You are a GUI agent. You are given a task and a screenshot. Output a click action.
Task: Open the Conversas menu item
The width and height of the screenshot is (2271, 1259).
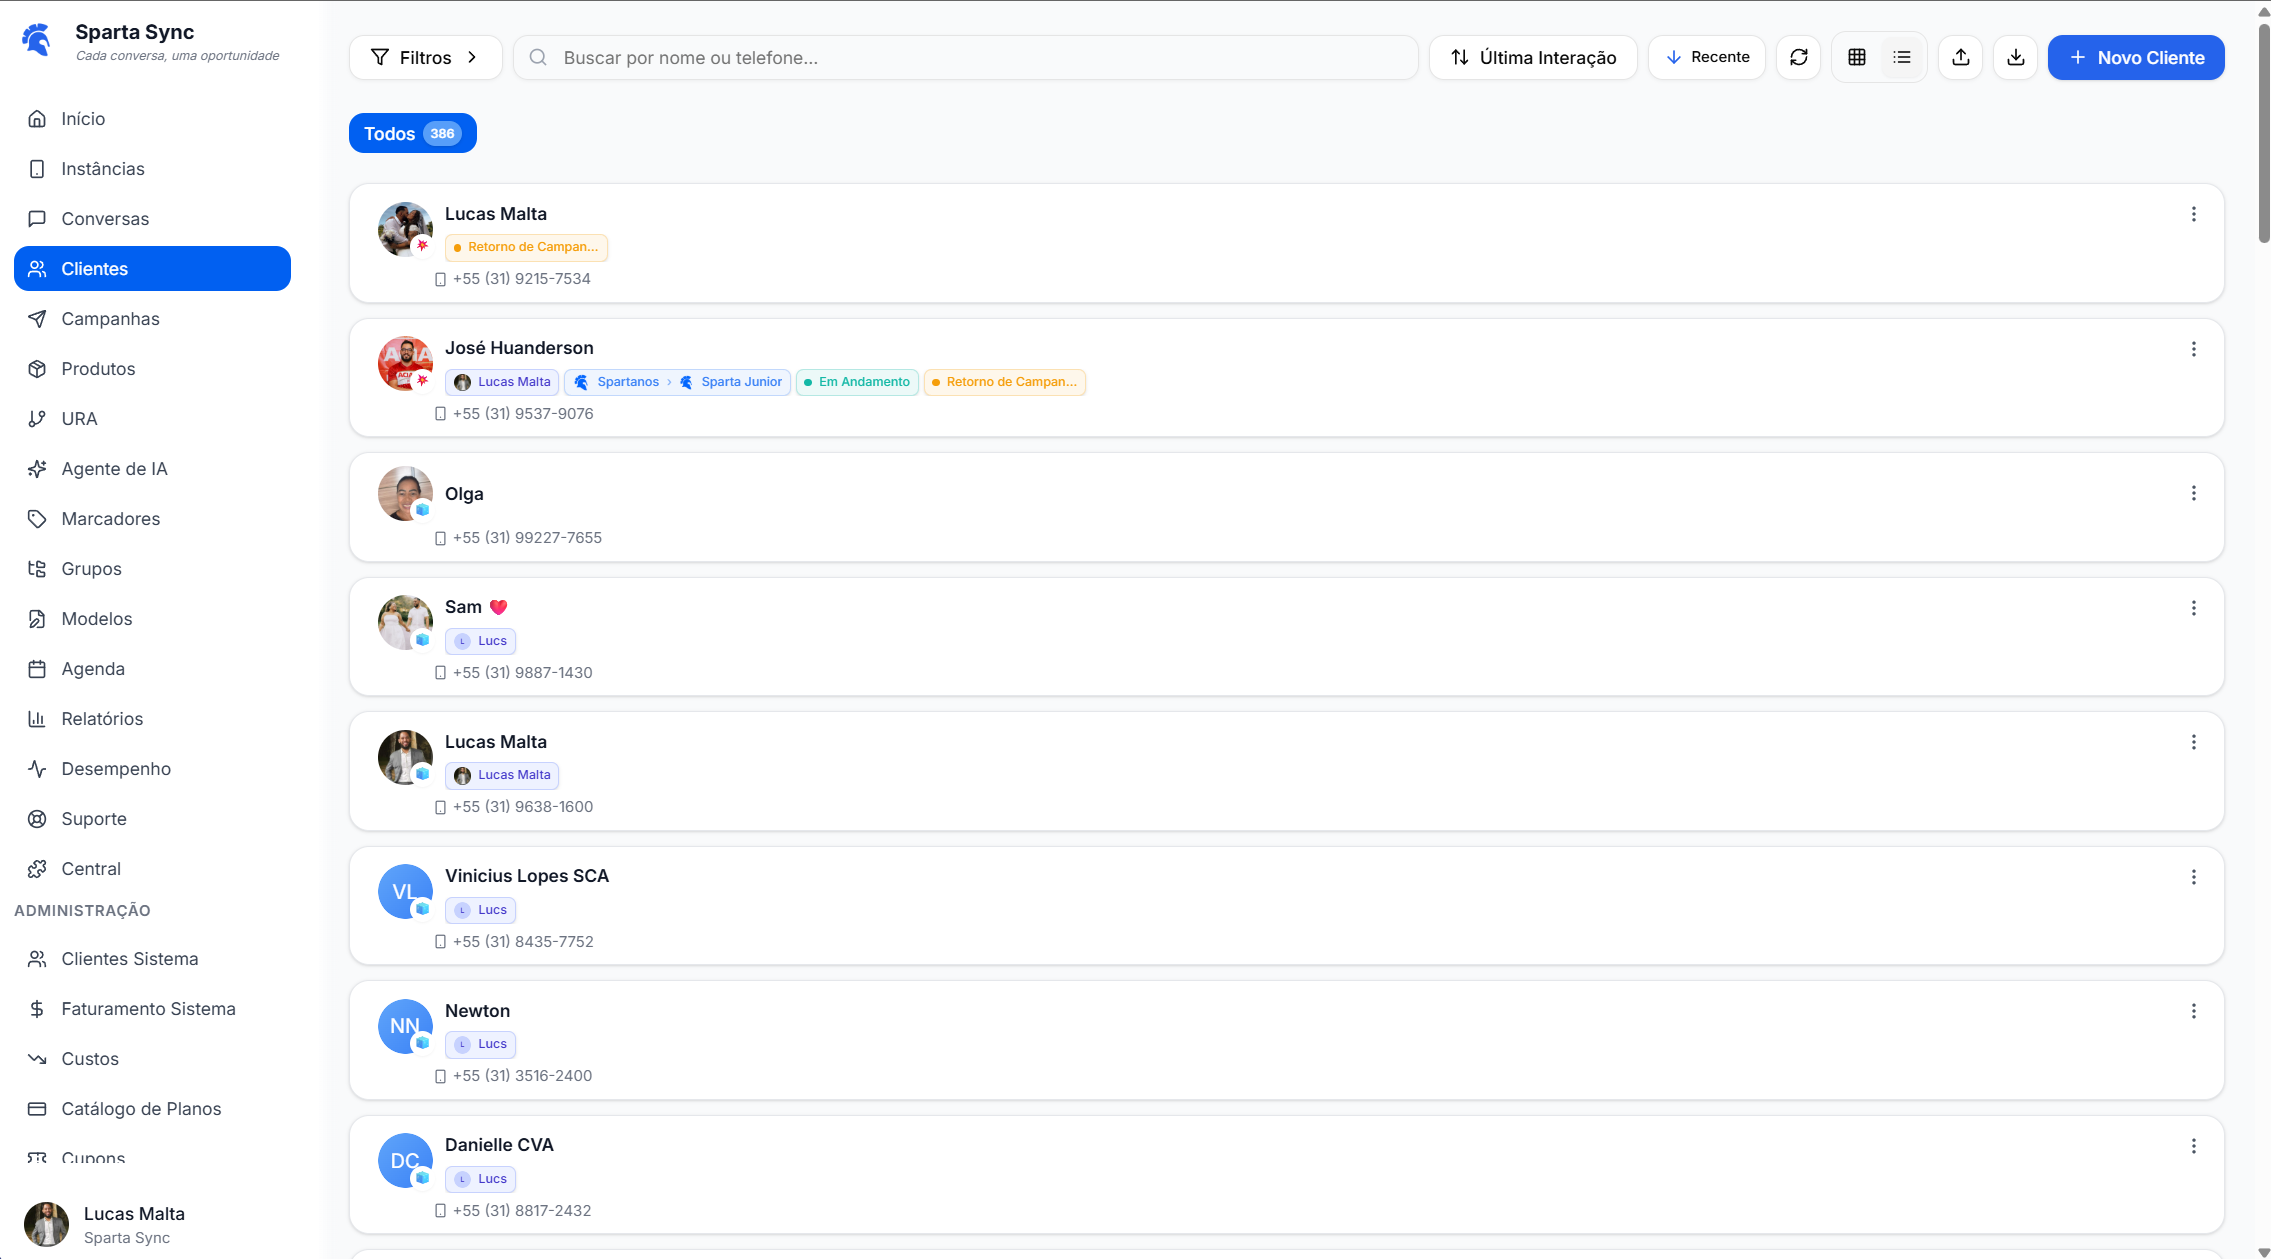pyautogui.click(x=104, y=218)
